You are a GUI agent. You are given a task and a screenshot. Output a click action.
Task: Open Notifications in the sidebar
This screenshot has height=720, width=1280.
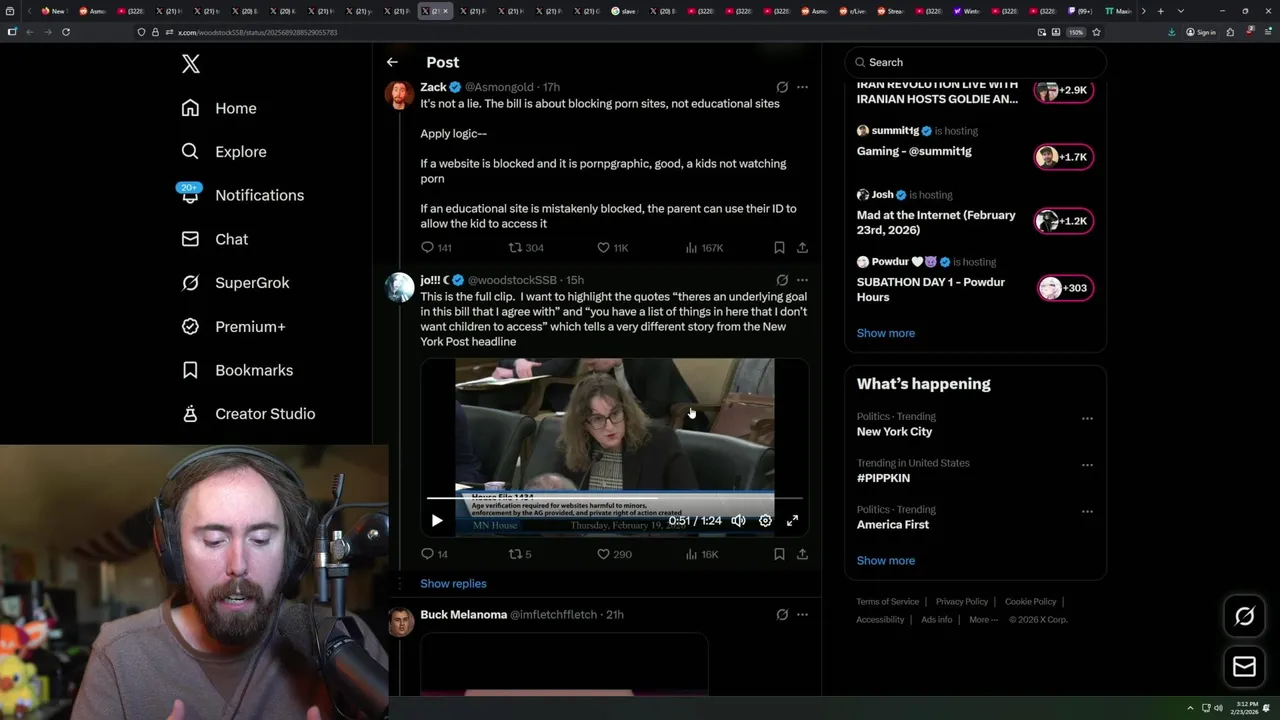242,195
